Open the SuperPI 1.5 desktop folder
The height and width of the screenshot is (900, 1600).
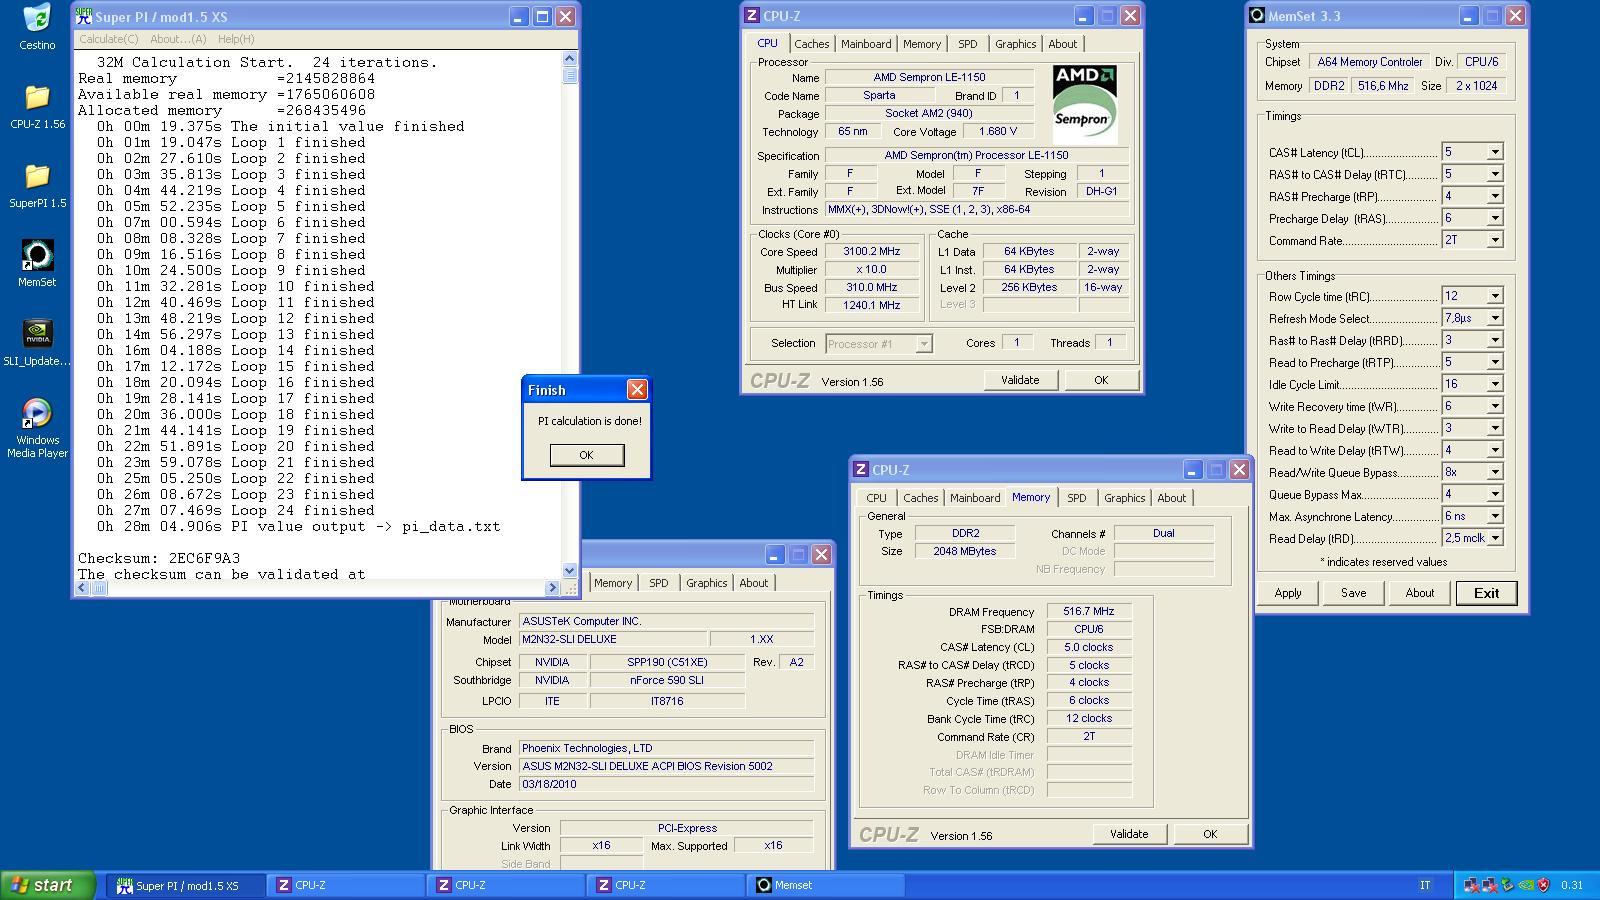pyautogui.click(x=37, y=185)
